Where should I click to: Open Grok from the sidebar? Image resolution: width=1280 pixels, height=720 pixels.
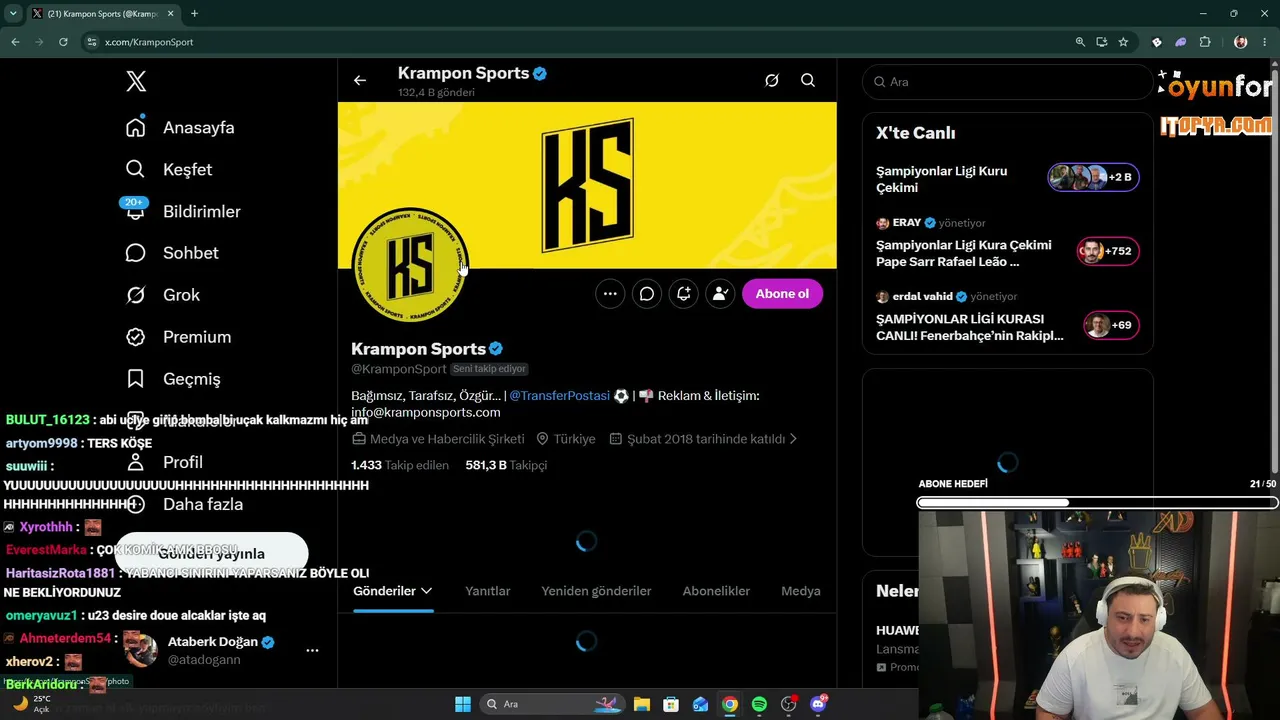162,295
